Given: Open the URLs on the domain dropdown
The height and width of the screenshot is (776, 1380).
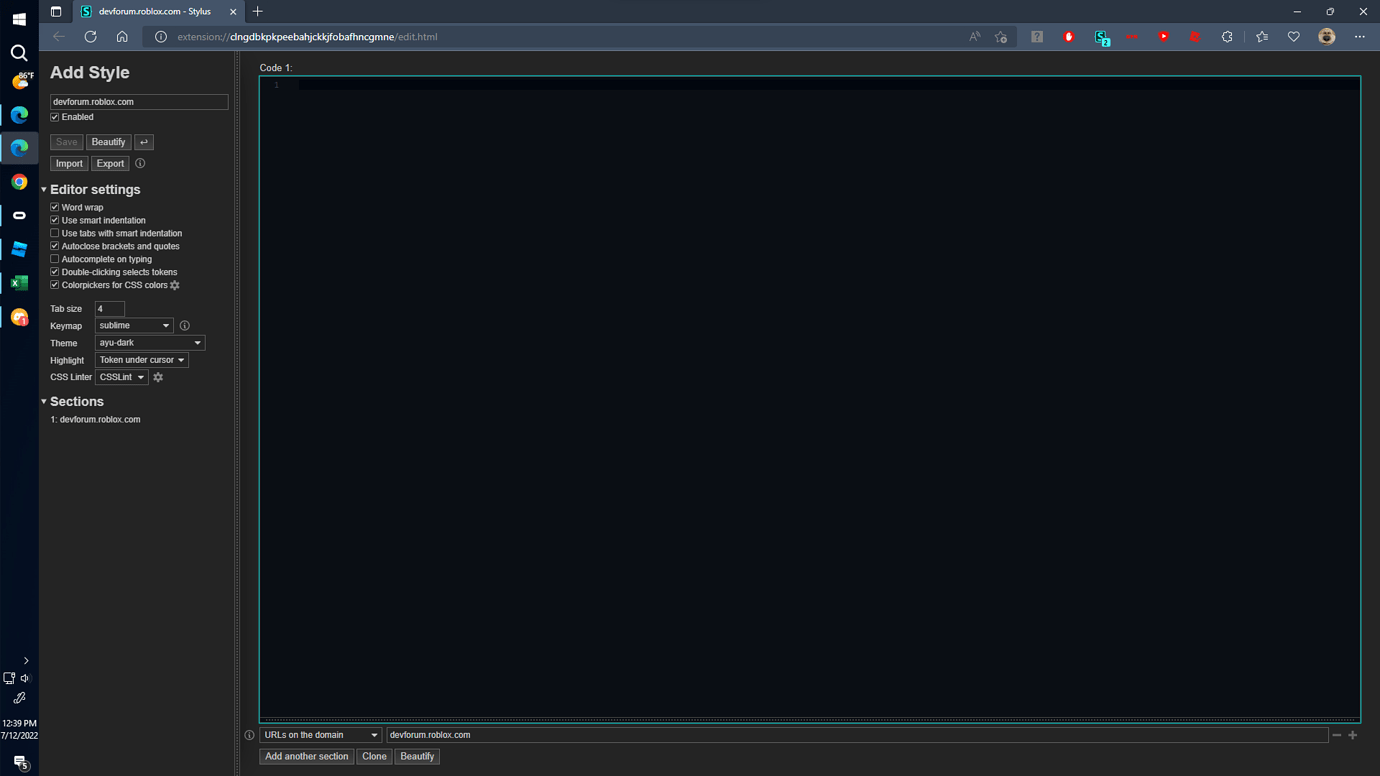Looking at the screenshot, I should [319, 734].
